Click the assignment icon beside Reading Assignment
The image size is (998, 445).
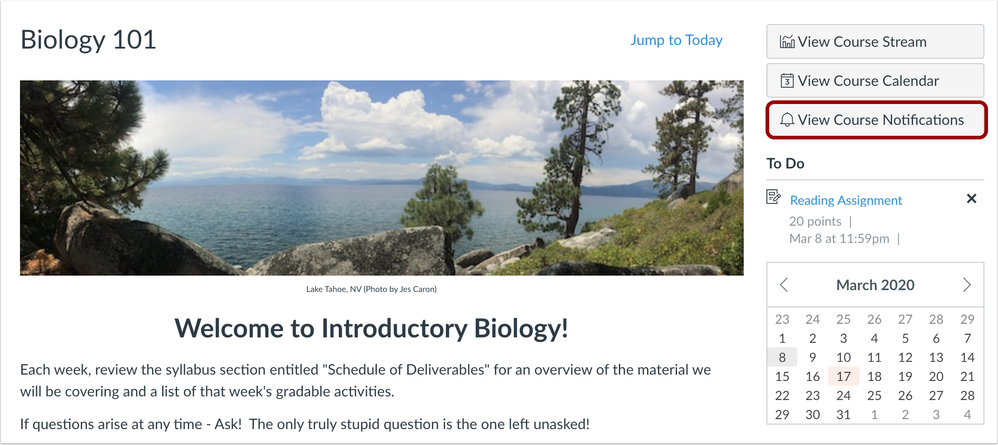[774, 198]
